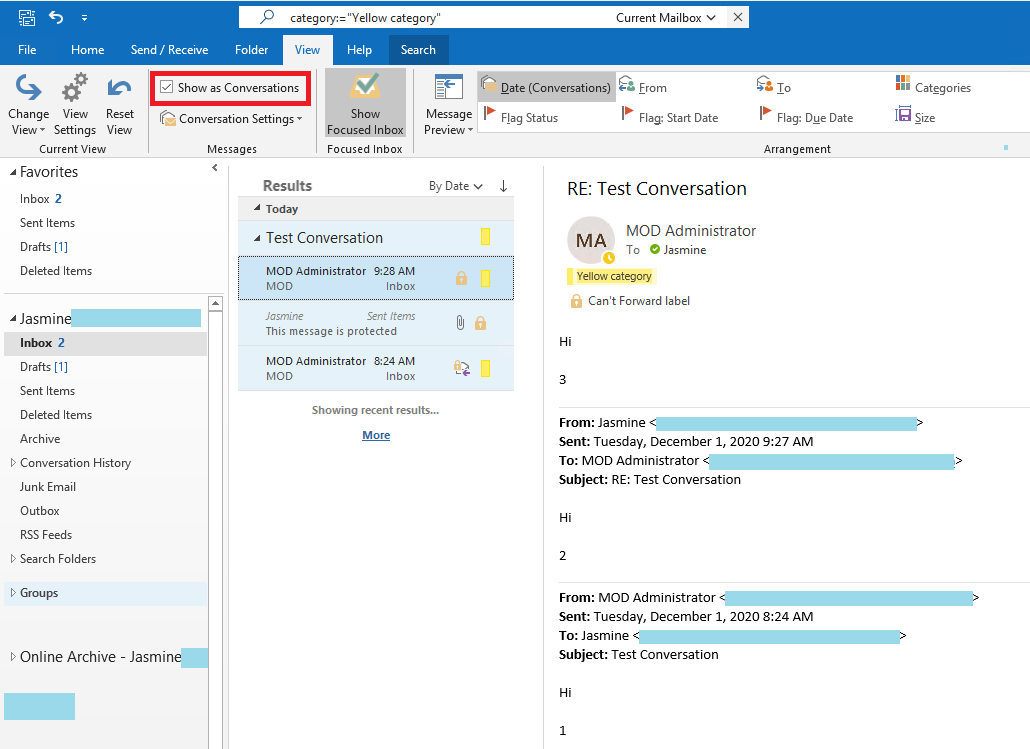Image resolution: width=1030 pixels, height=749 pixels.
Task: Arrange messages by From
Action: [x=643, y=87]
